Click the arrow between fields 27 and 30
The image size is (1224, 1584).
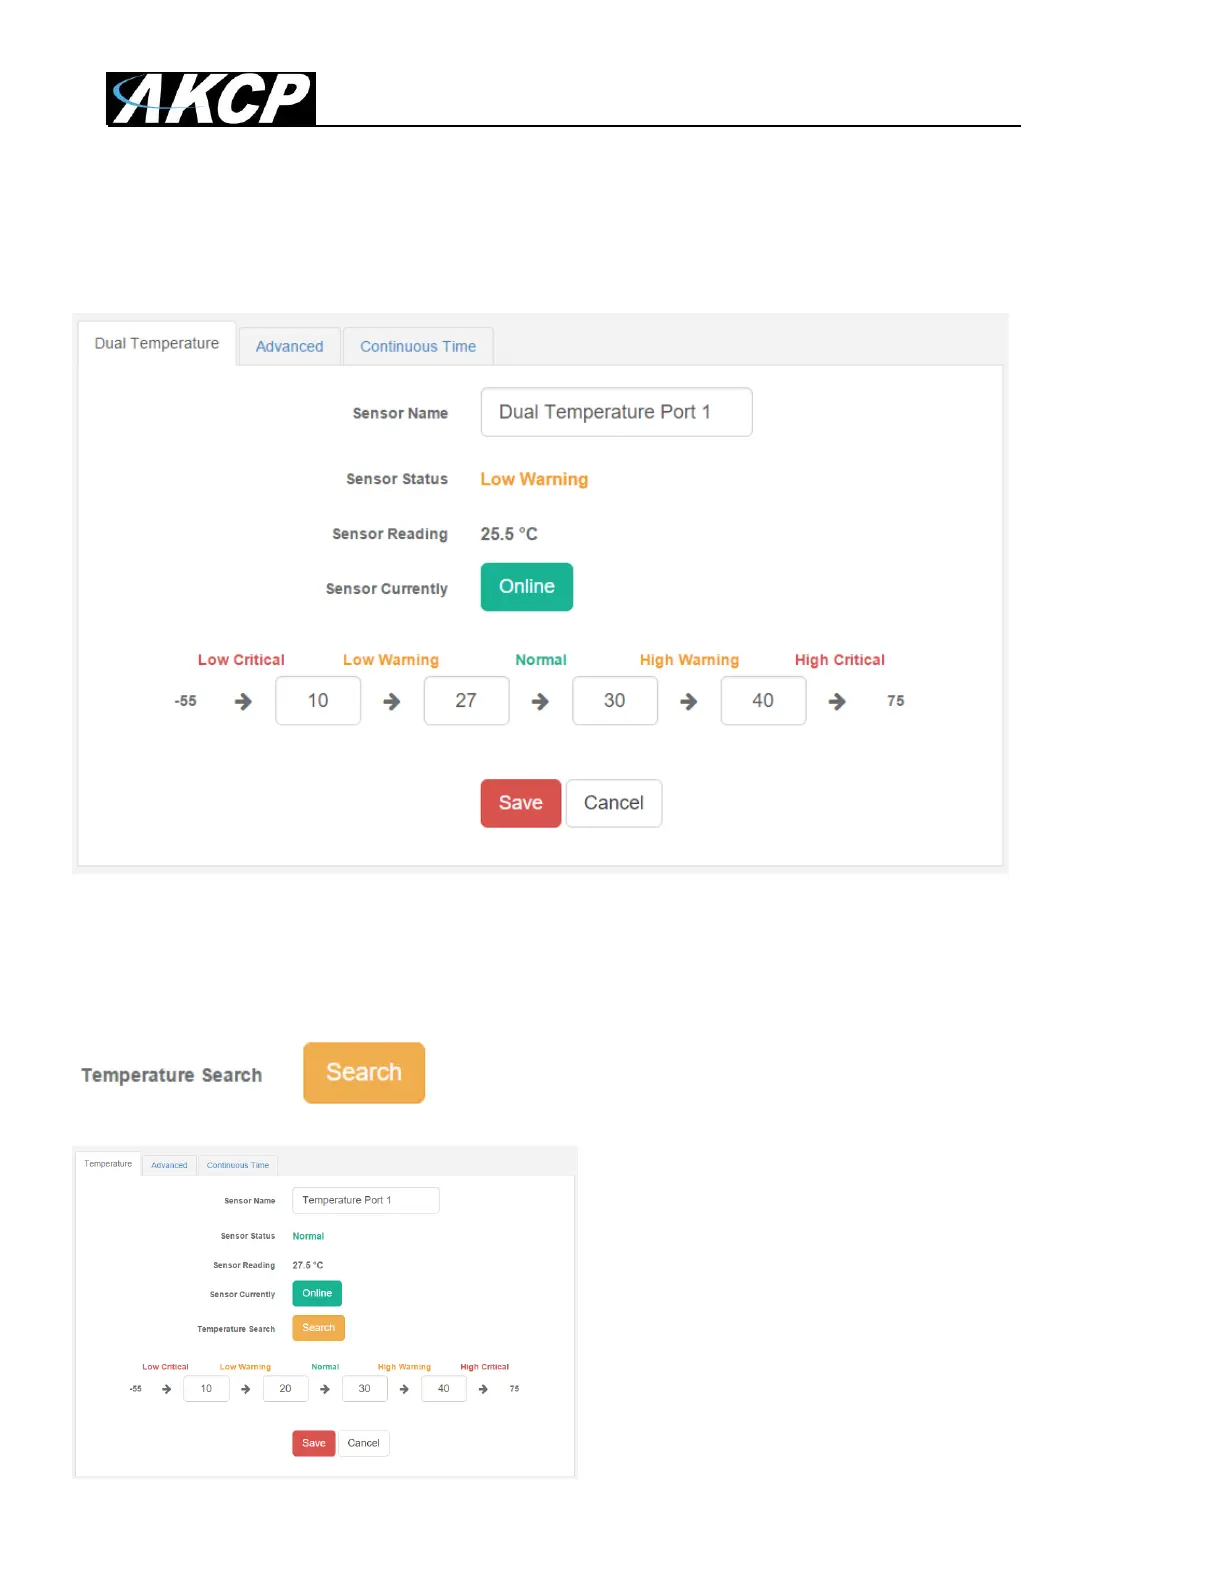pyautogui.click(x=540, y=702)
